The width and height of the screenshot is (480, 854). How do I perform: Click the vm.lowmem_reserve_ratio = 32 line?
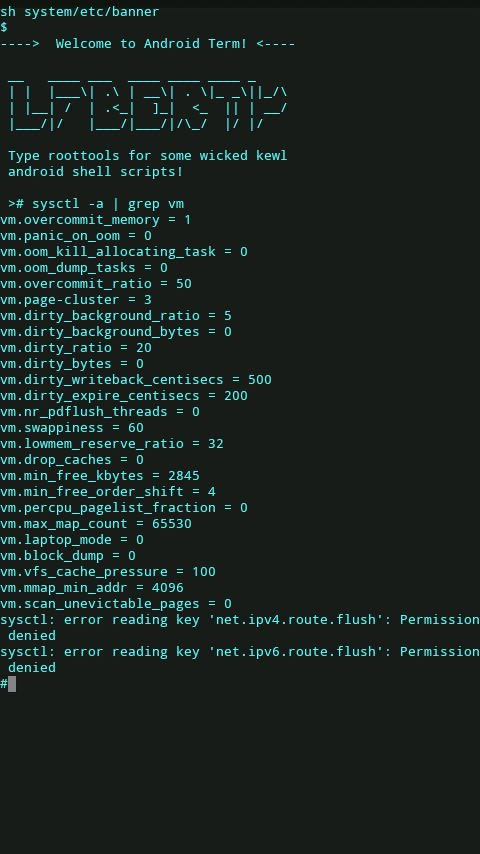tap(112, 443)
